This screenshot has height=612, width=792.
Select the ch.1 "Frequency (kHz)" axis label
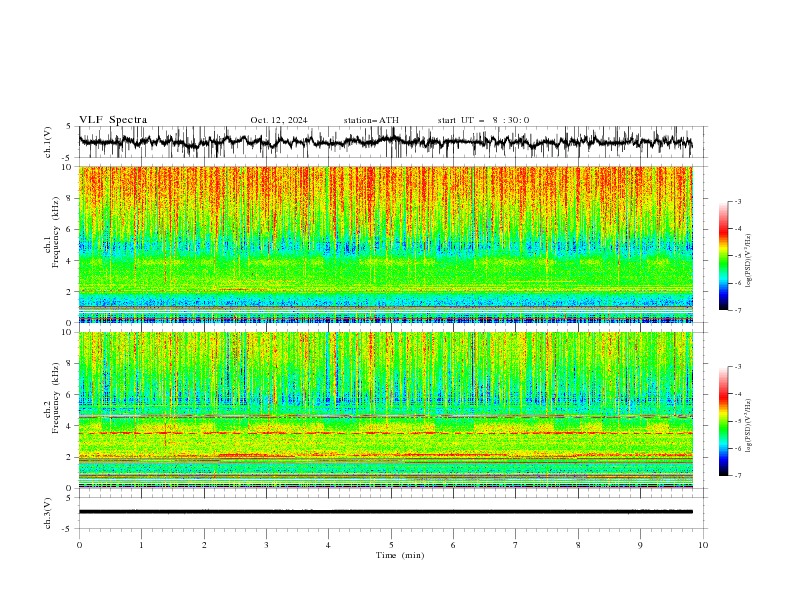pyautogui.click(x=56, y=233)
